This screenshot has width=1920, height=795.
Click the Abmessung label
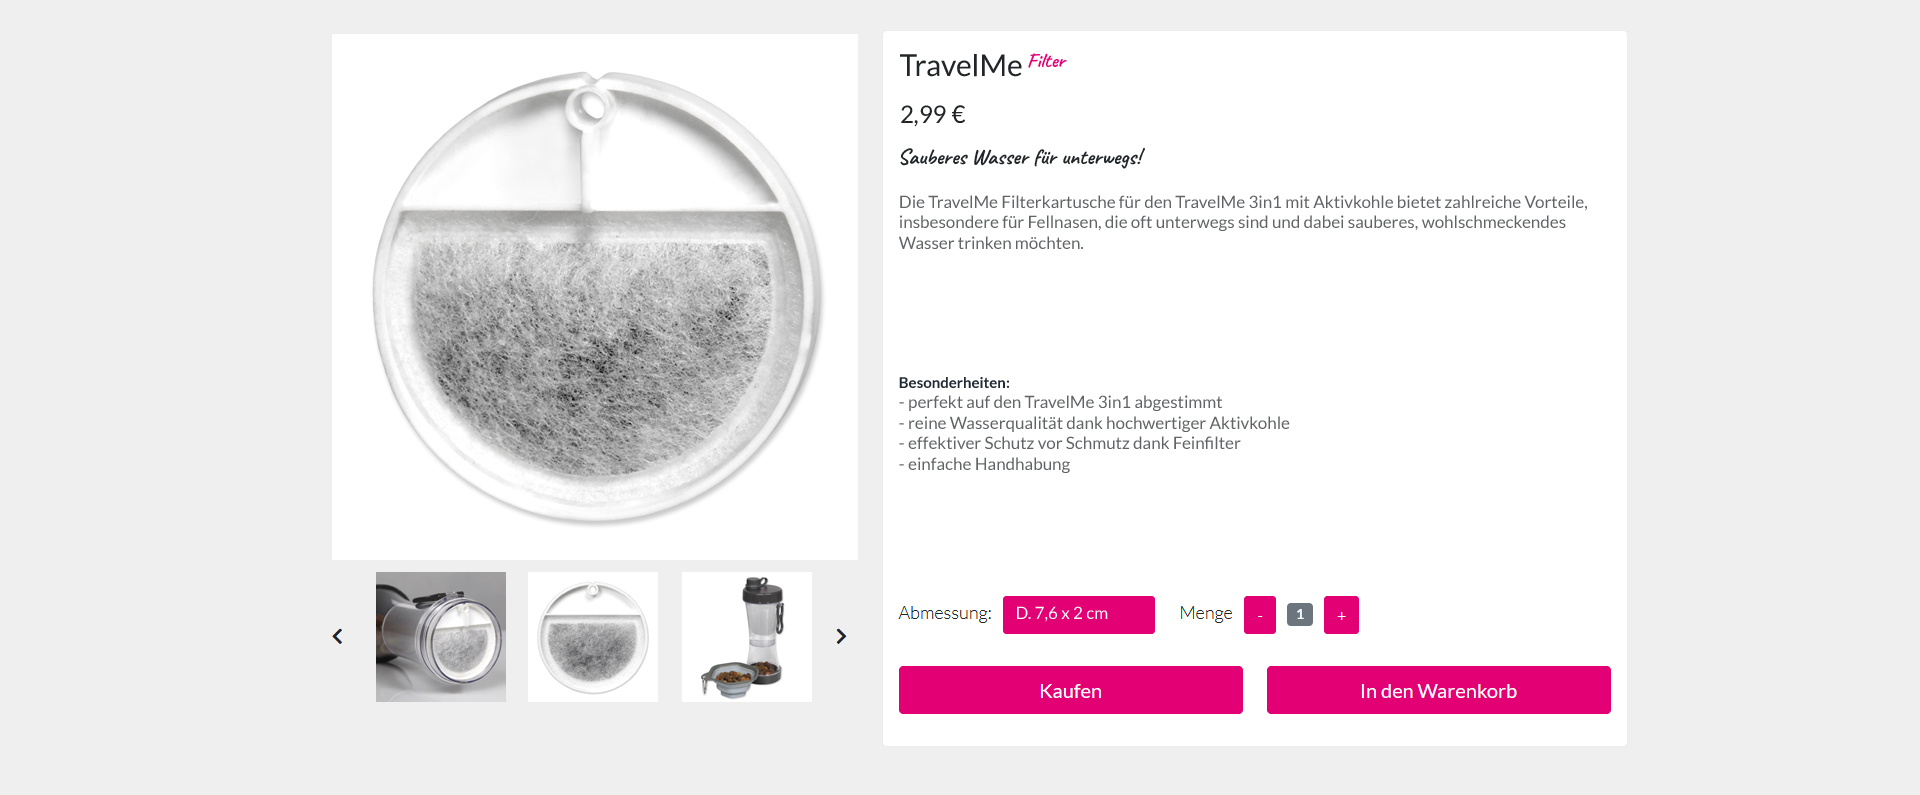pos(944,613)
